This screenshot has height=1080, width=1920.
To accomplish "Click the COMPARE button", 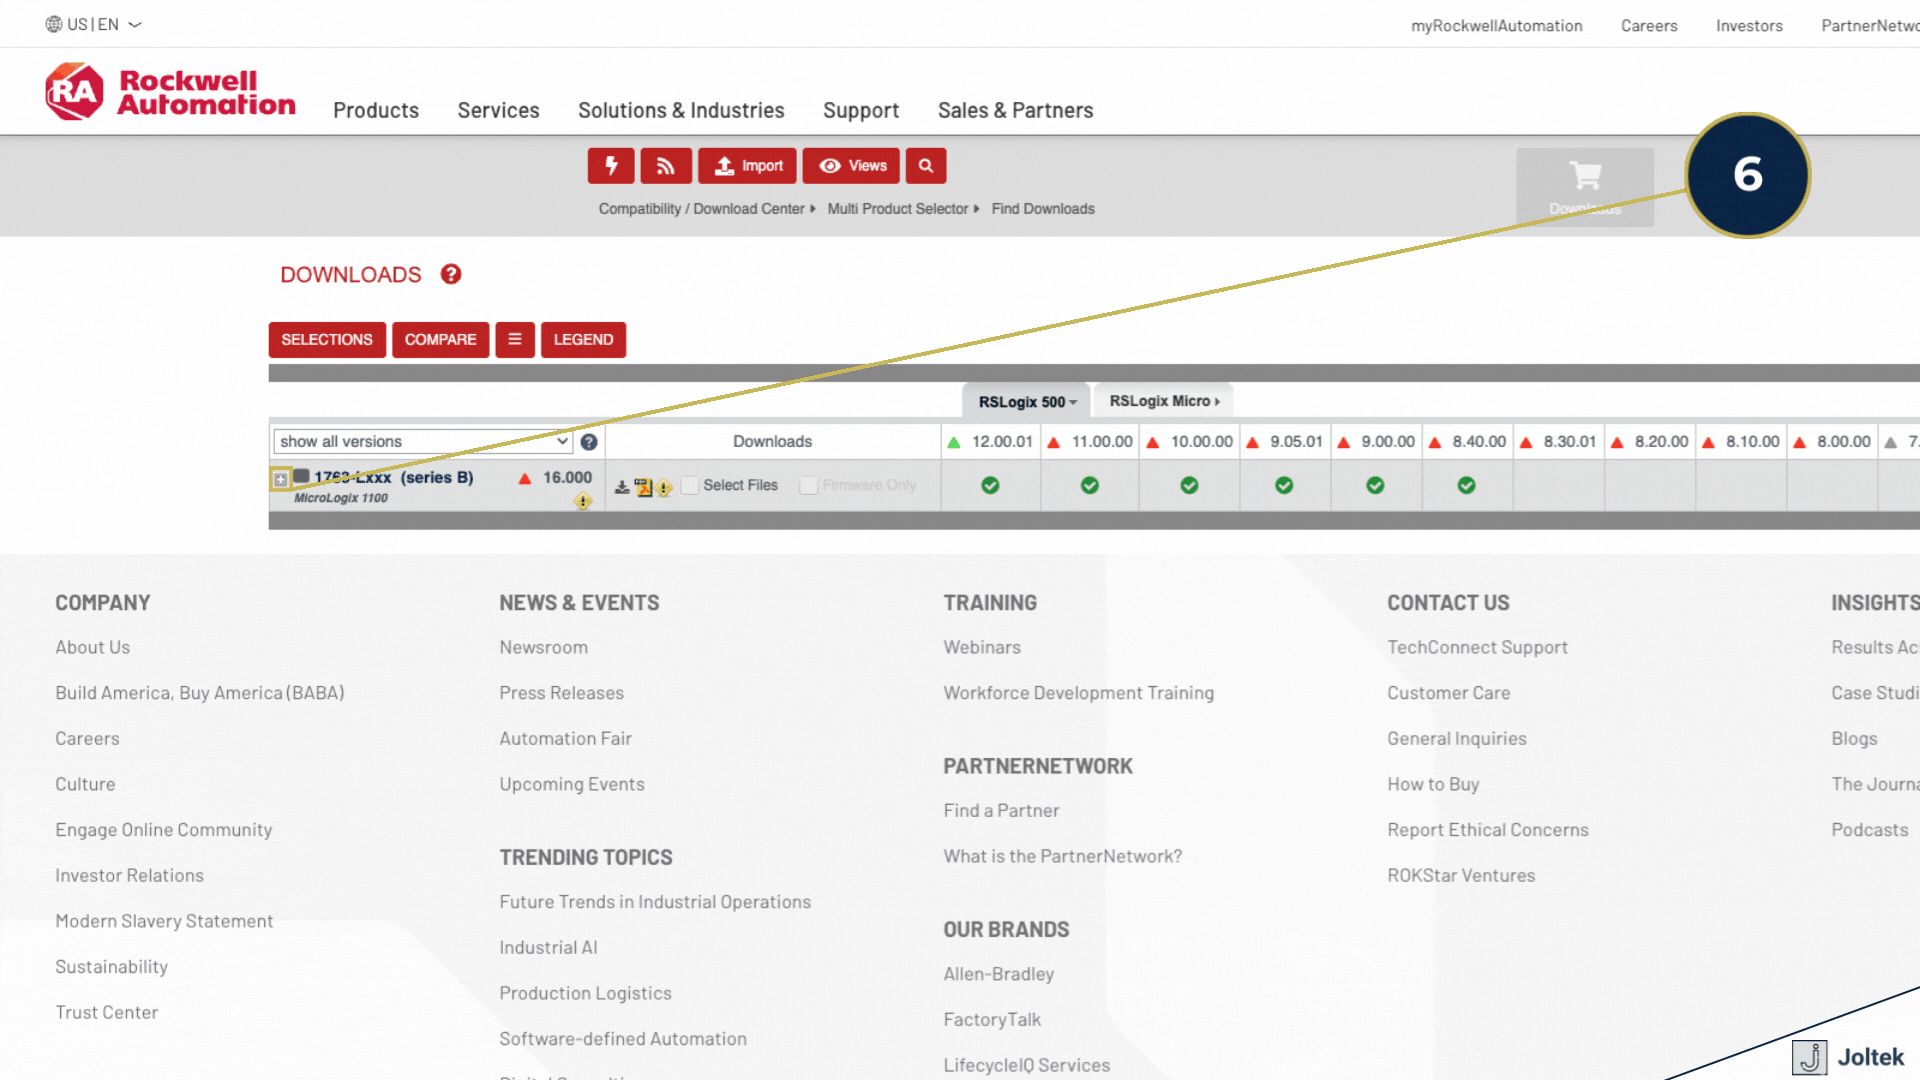I will pos(440,339).
